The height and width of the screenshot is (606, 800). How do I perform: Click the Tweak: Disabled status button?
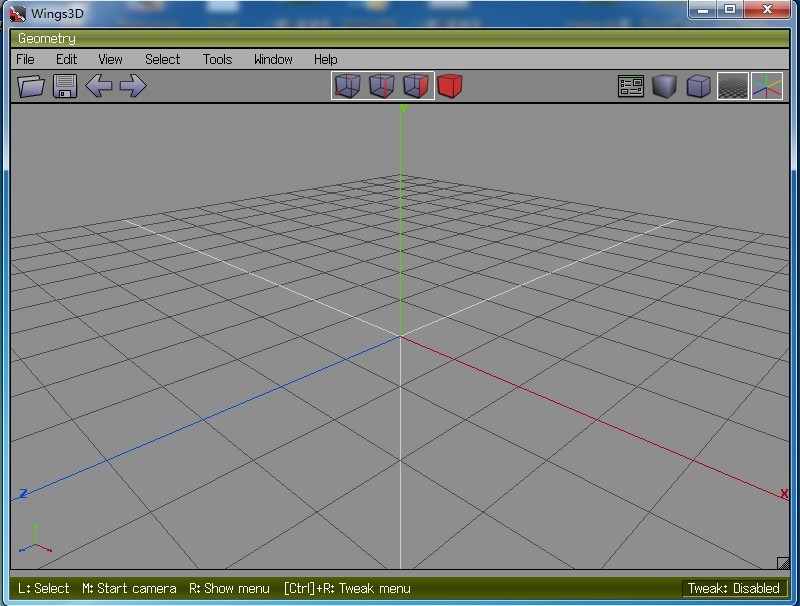point(733,588)
